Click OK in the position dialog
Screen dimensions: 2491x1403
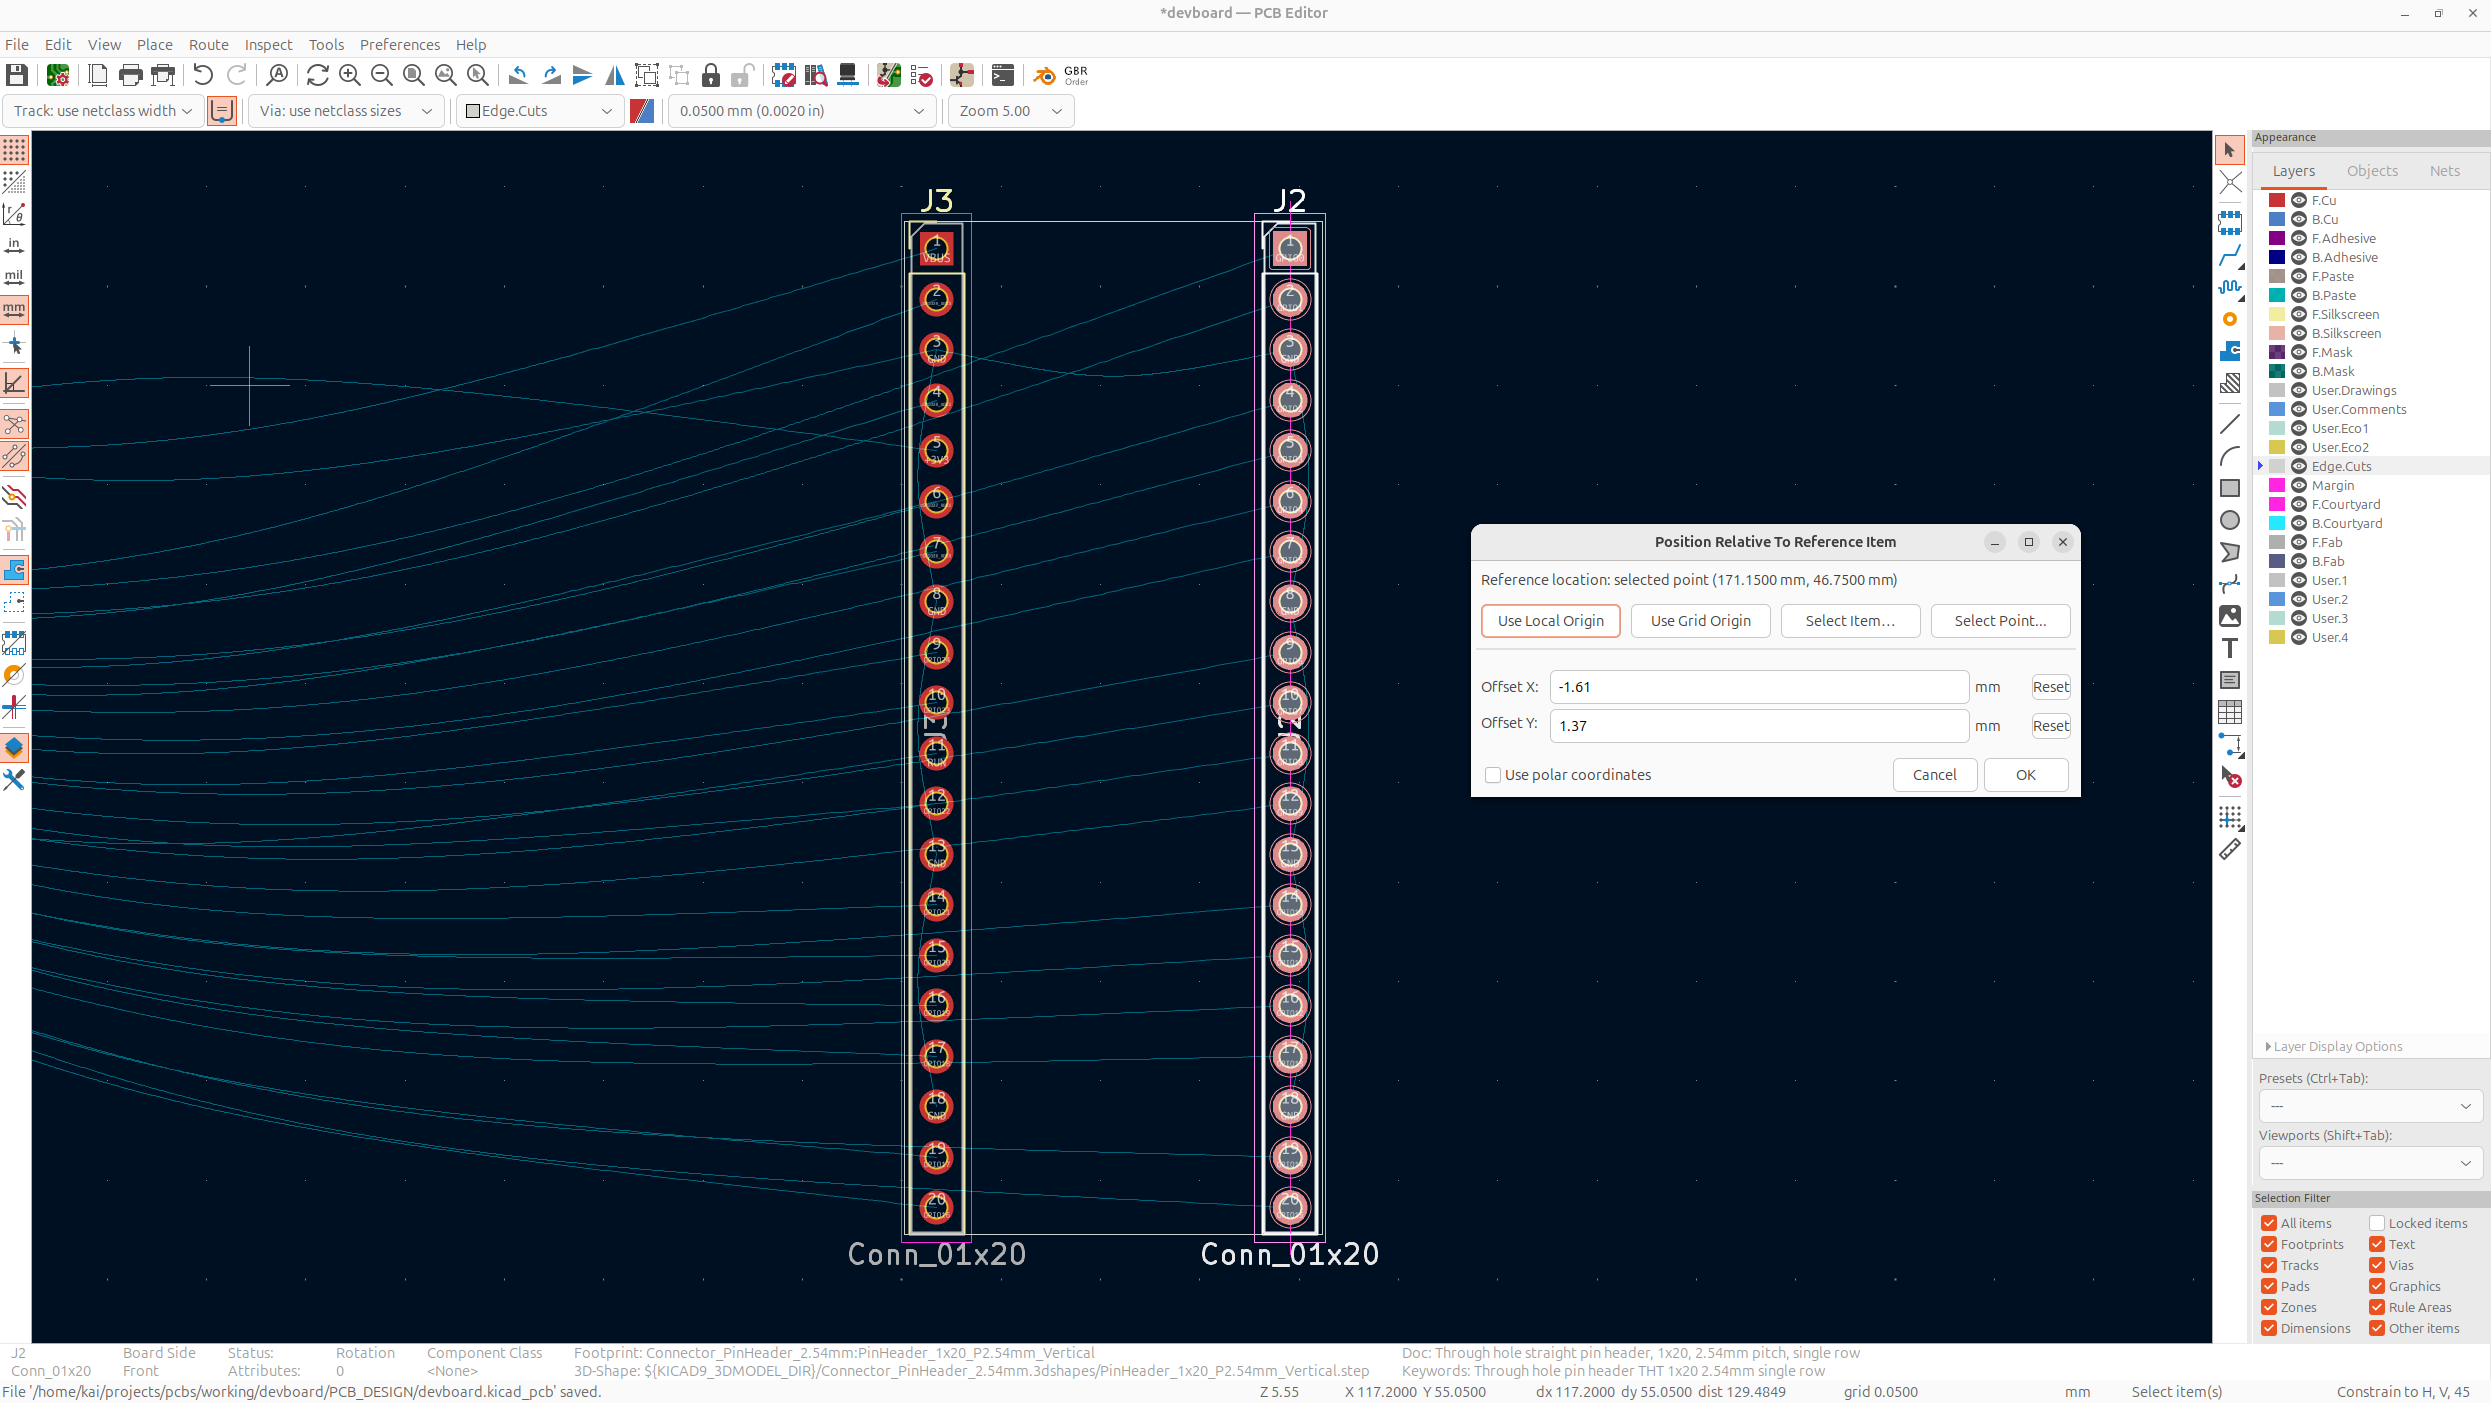click(2025, 775)
